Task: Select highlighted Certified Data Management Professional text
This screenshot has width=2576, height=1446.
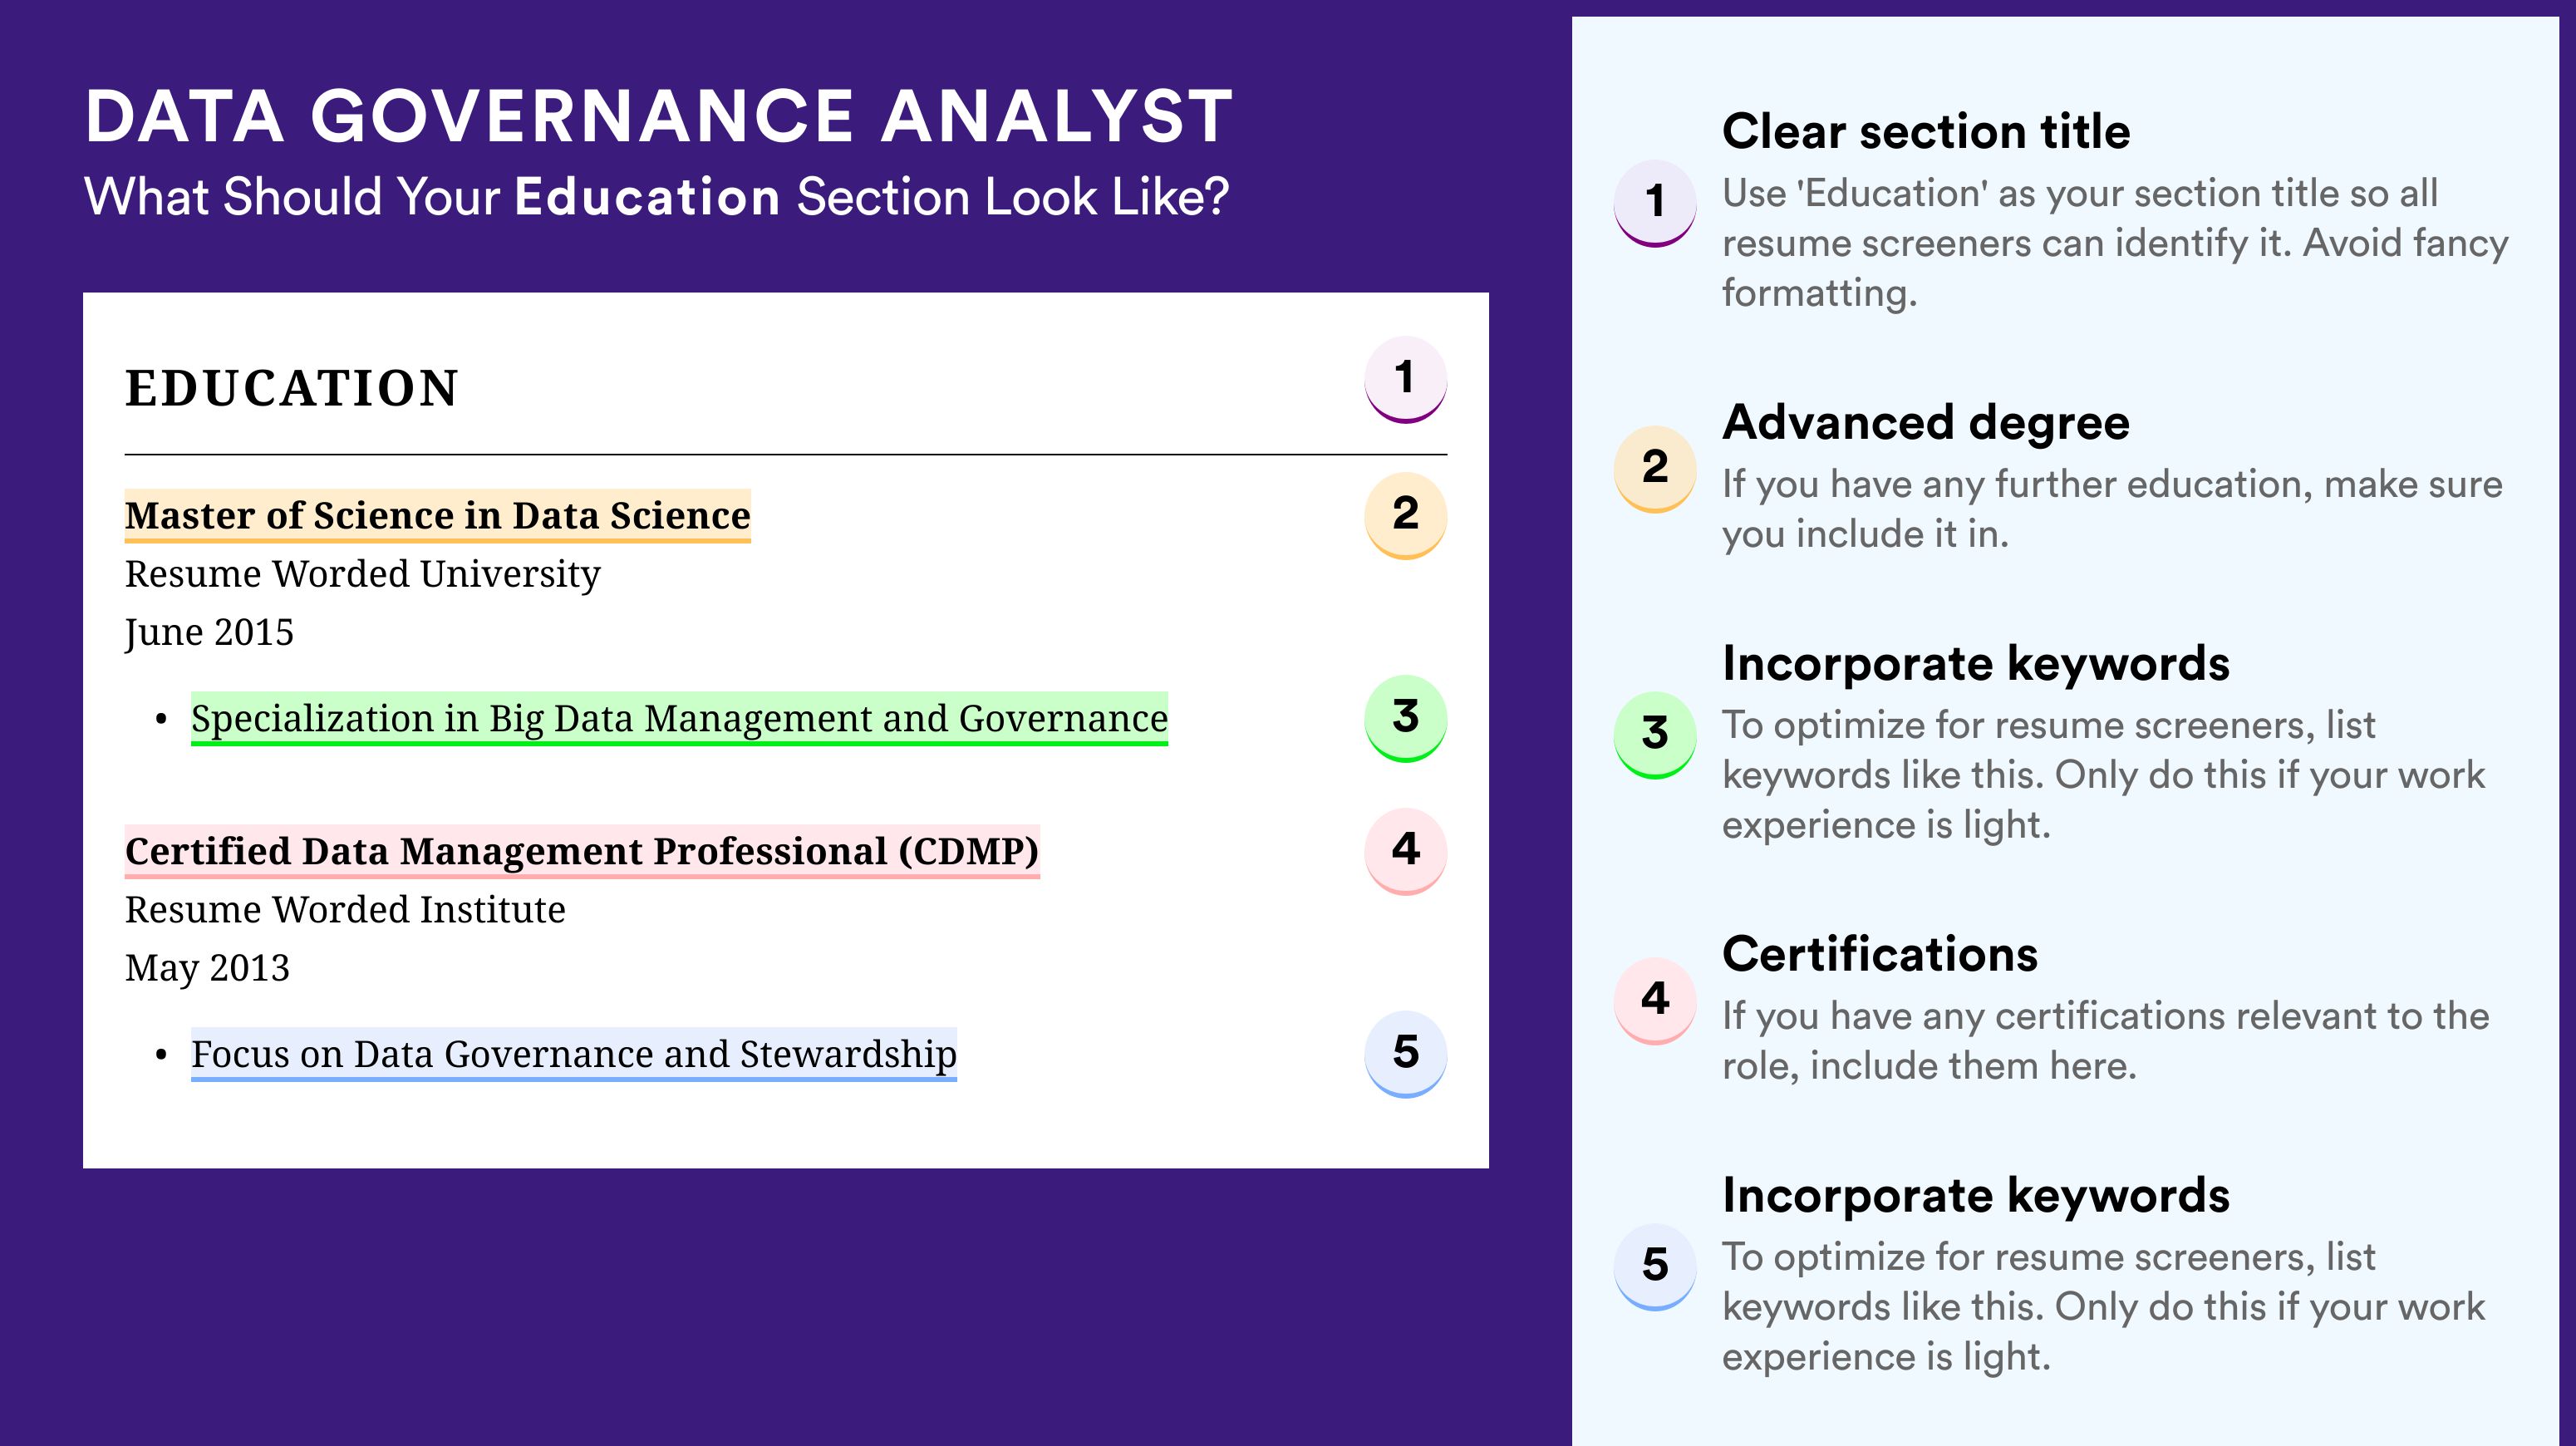Action: coord(582,851)
